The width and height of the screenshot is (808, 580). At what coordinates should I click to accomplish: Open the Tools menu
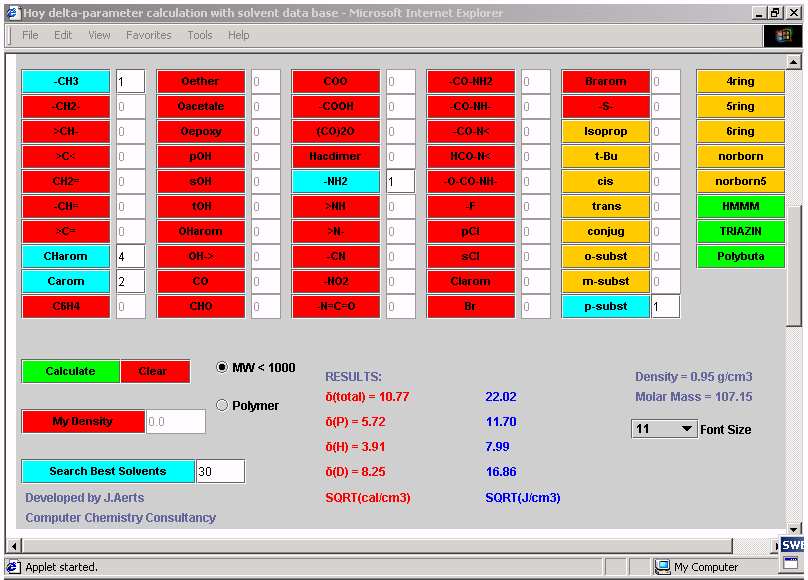[200, 35]
